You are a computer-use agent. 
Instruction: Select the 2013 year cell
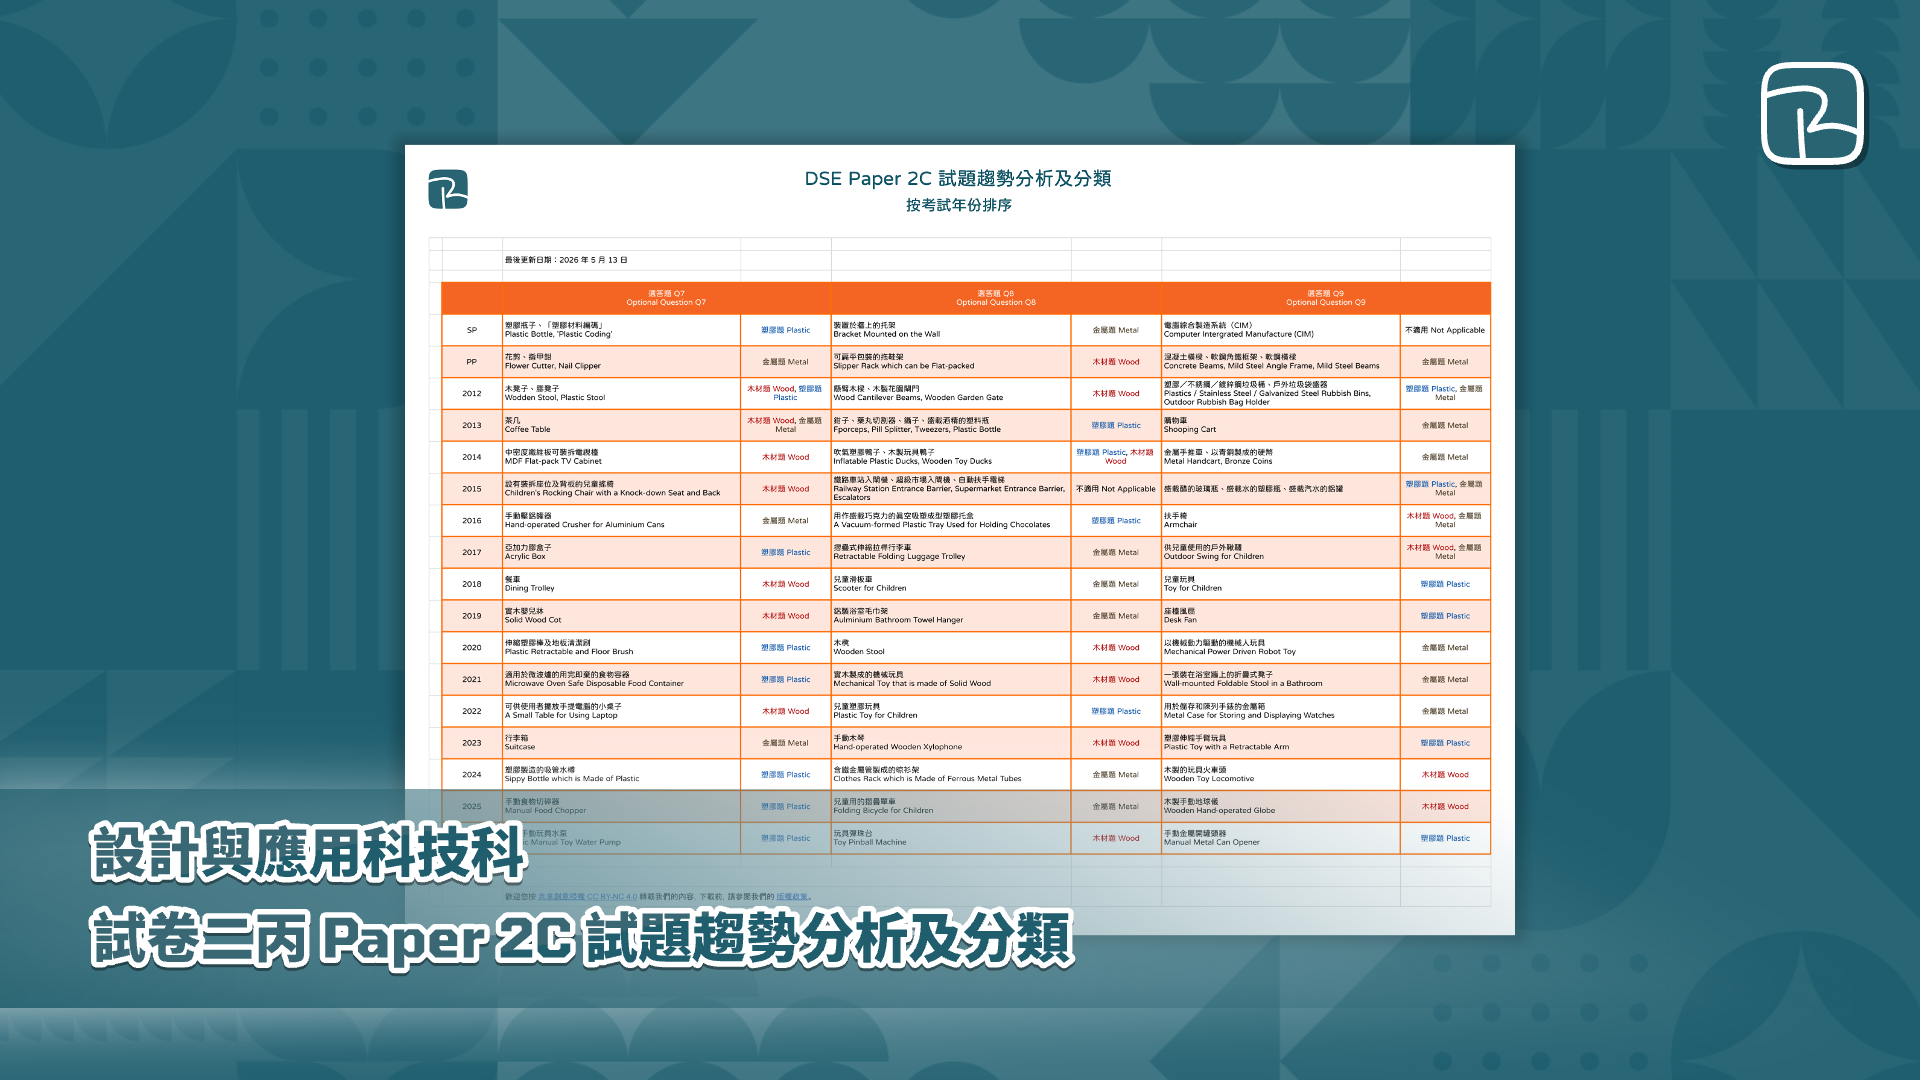(472, 425)
